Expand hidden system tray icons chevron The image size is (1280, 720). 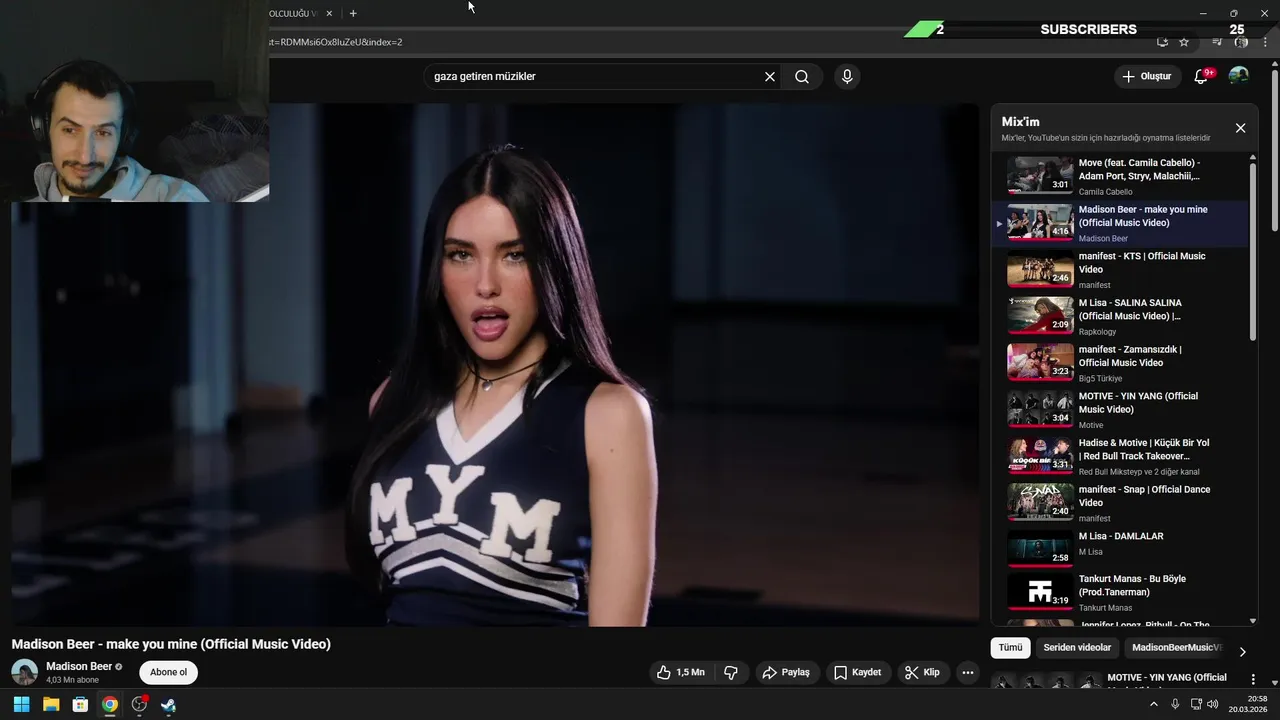click(1154, 704)
